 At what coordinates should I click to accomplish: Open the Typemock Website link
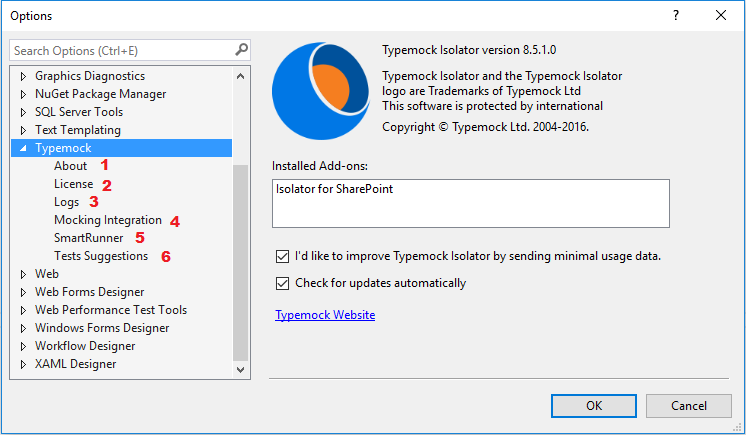point(324,315)
